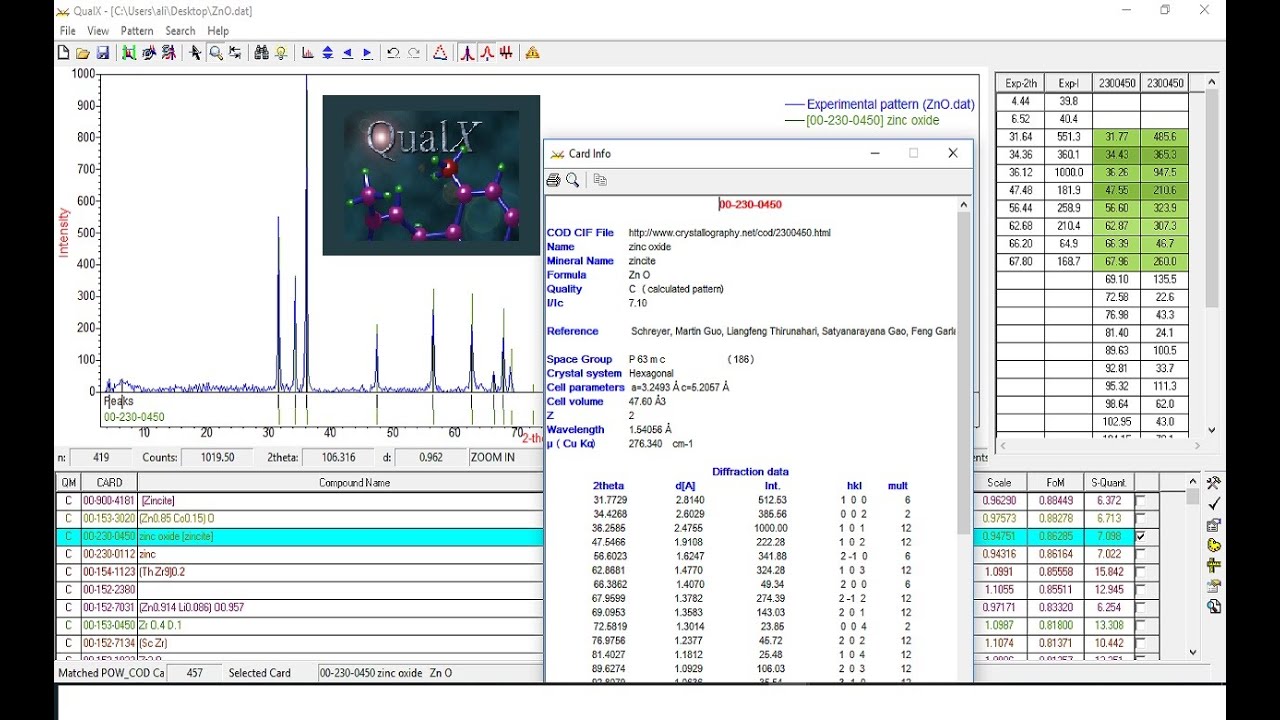Activate the magnifier zoom tool
This screenshot has width=1280, height=720.
point(215,53)
